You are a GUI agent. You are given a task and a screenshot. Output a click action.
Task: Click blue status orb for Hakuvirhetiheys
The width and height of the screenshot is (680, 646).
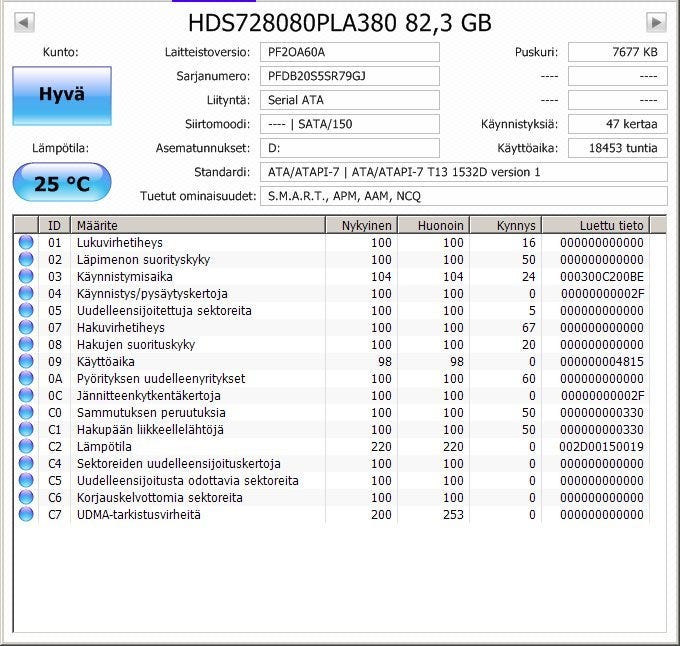click(x=26, y=327)
